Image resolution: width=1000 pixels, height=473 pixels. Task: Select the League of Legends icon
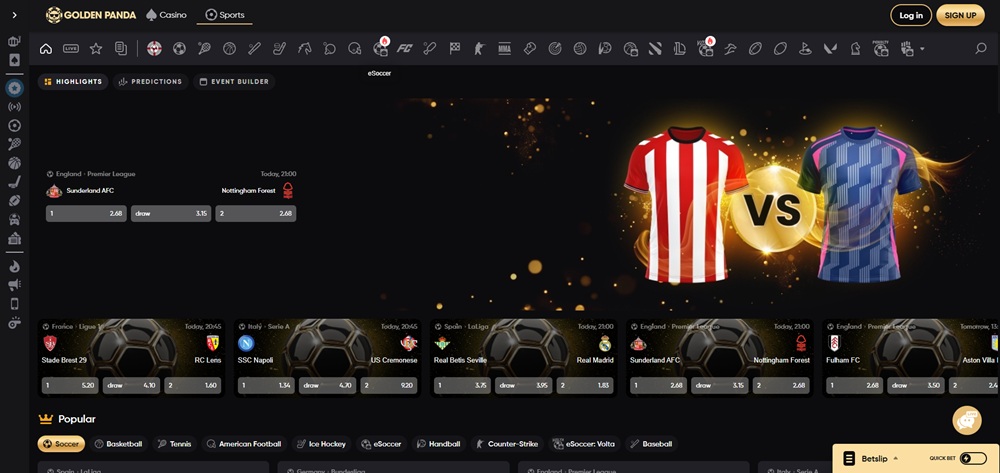click(680, 48)
